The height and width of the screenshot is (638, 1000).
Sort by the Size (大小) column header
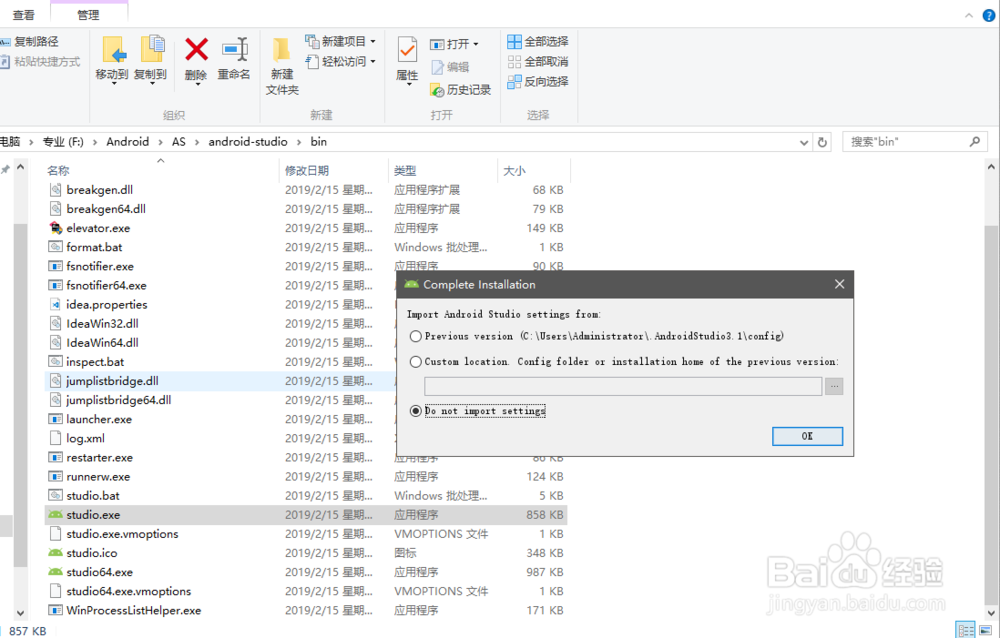coord(514,170)
